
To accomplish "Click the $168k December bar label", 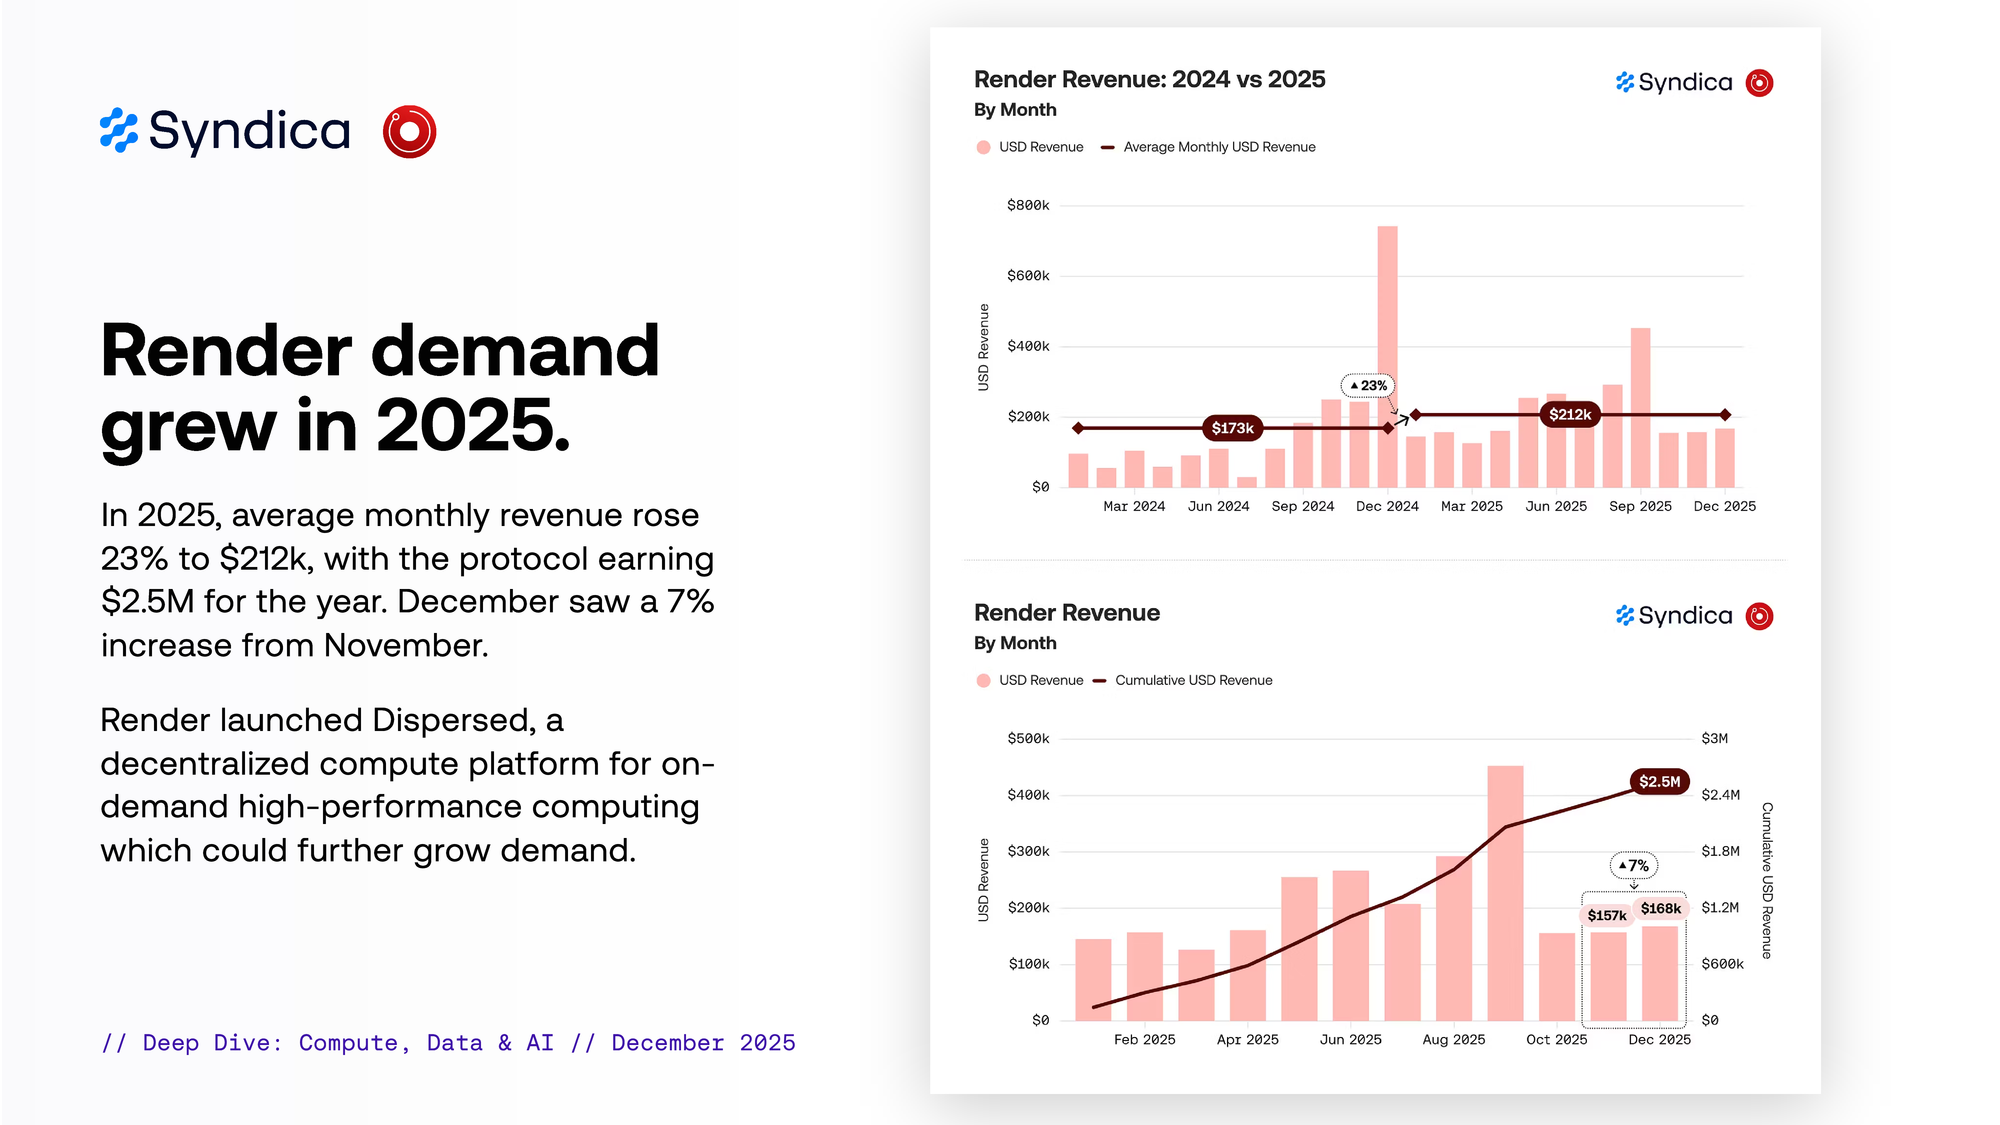I will 1660,908.
